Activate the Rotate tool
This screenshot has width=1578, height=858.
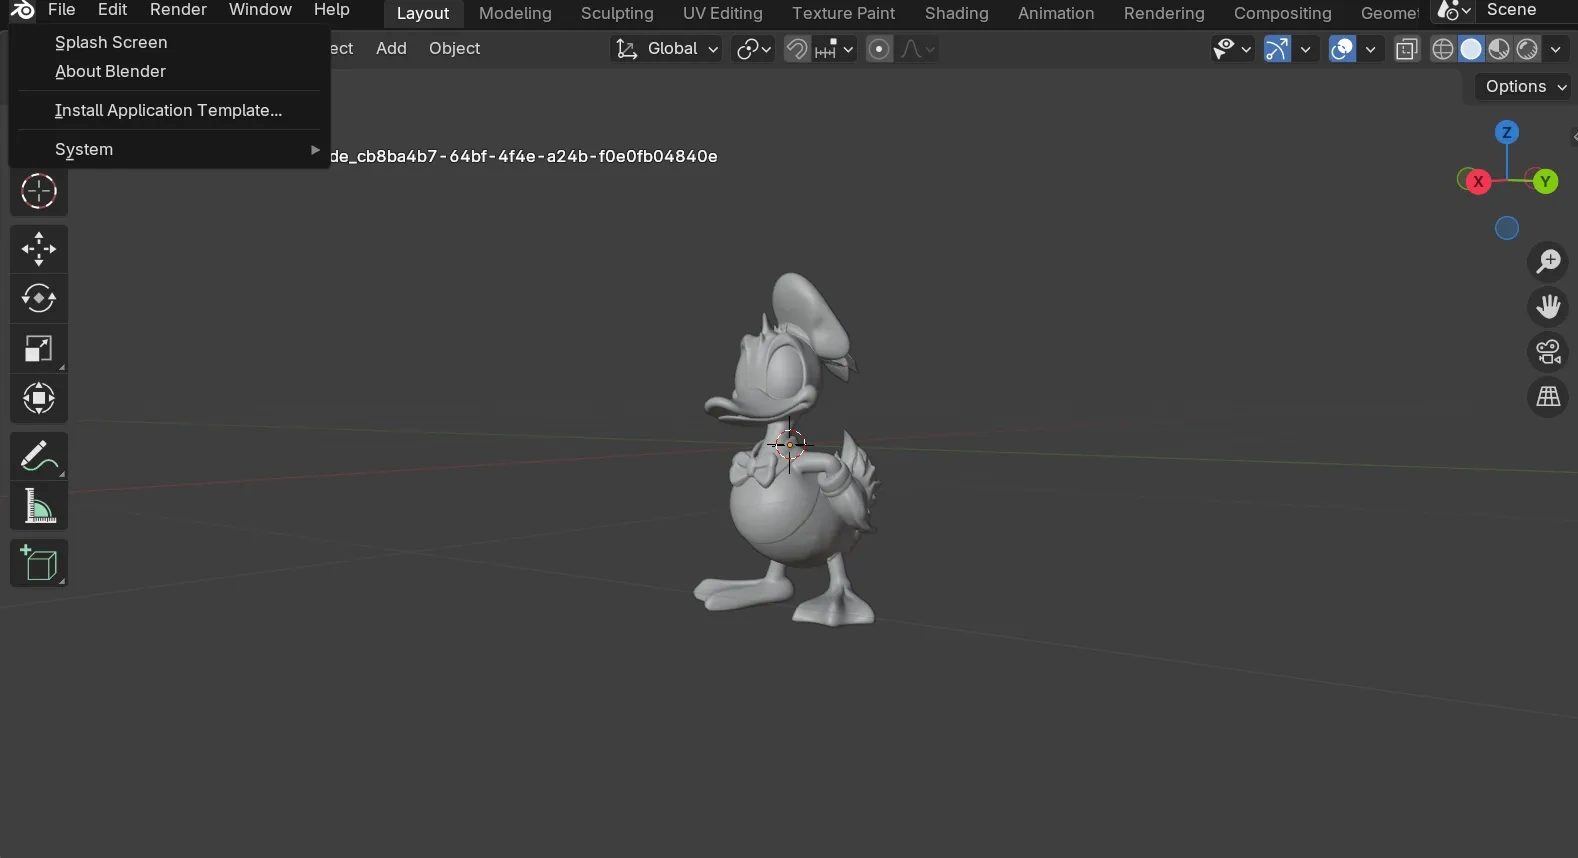pyautogui.click(x=39, y=299)
